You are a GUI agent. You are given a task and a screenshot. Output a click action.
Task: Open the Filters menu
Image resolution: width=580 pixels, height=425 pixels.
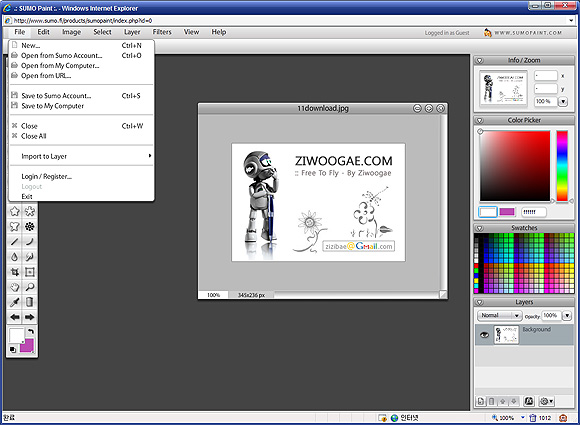162,32
